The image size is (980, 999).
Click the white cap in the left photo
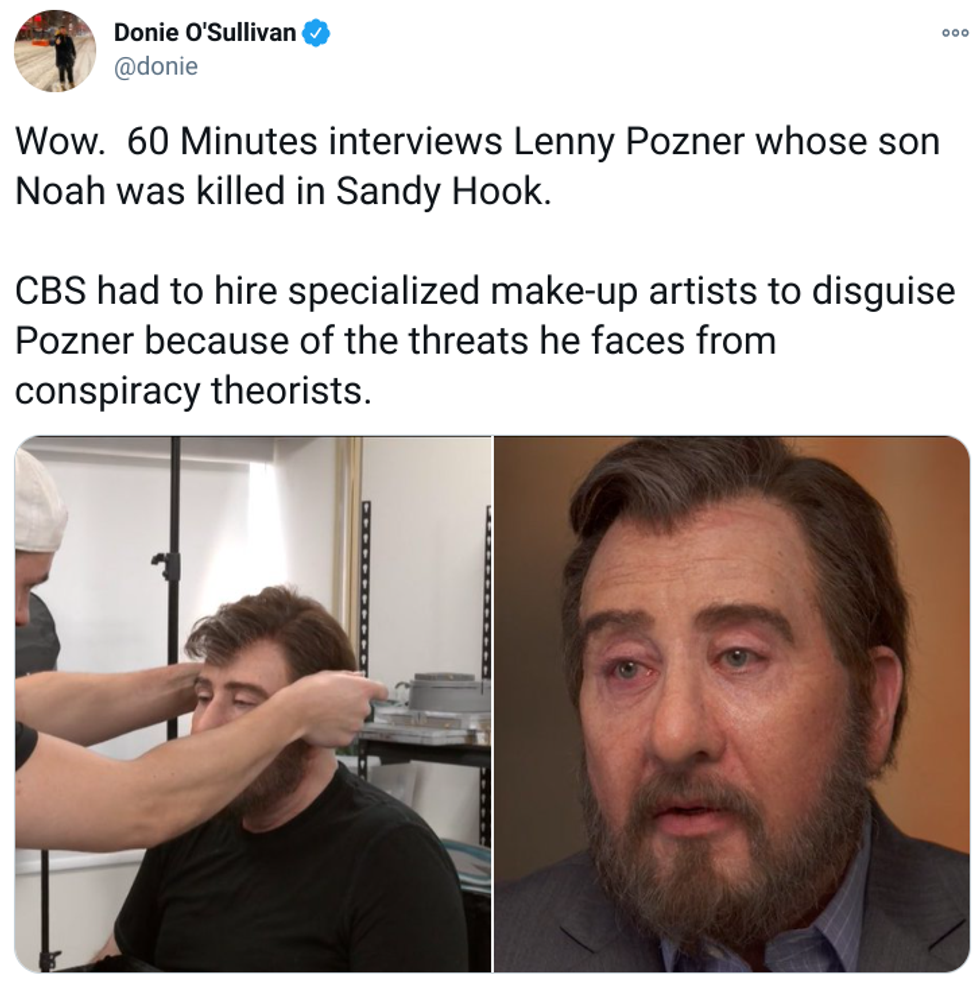(38, 500)
